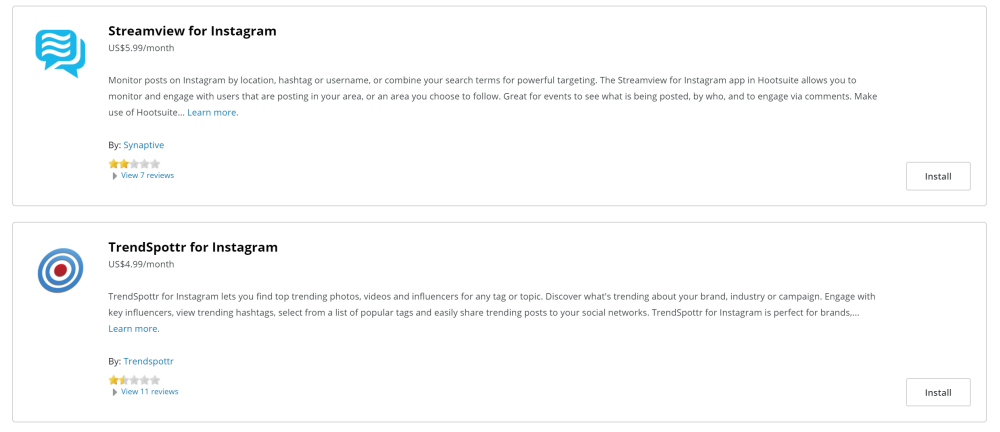Expand the triangle beside View 11 reviews
1000x432 pixels.
(115, 392)
